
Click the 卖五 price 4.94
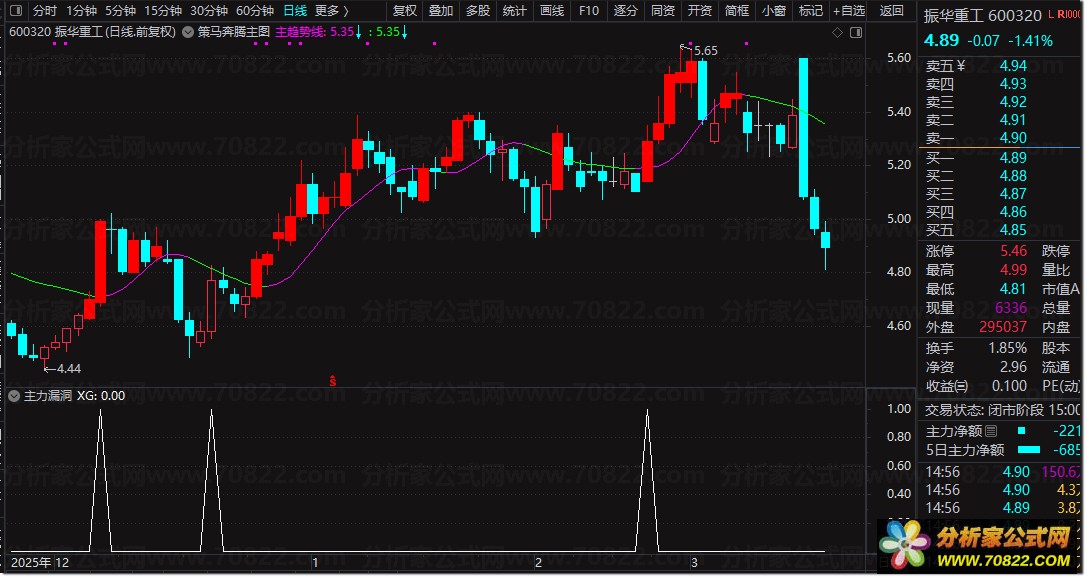click(1013, 66)
